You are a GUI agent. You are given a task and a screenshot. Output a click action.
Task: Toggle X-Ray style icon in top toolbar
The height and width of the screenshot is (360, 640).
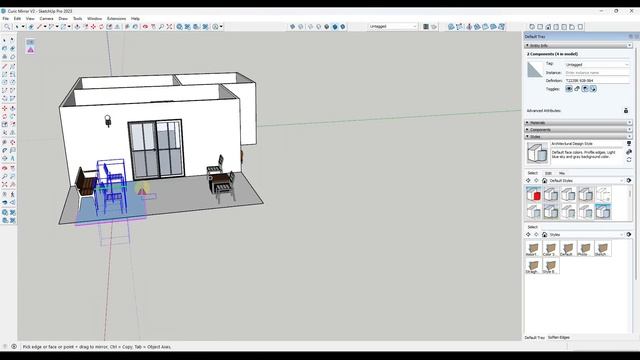[293, 27]
